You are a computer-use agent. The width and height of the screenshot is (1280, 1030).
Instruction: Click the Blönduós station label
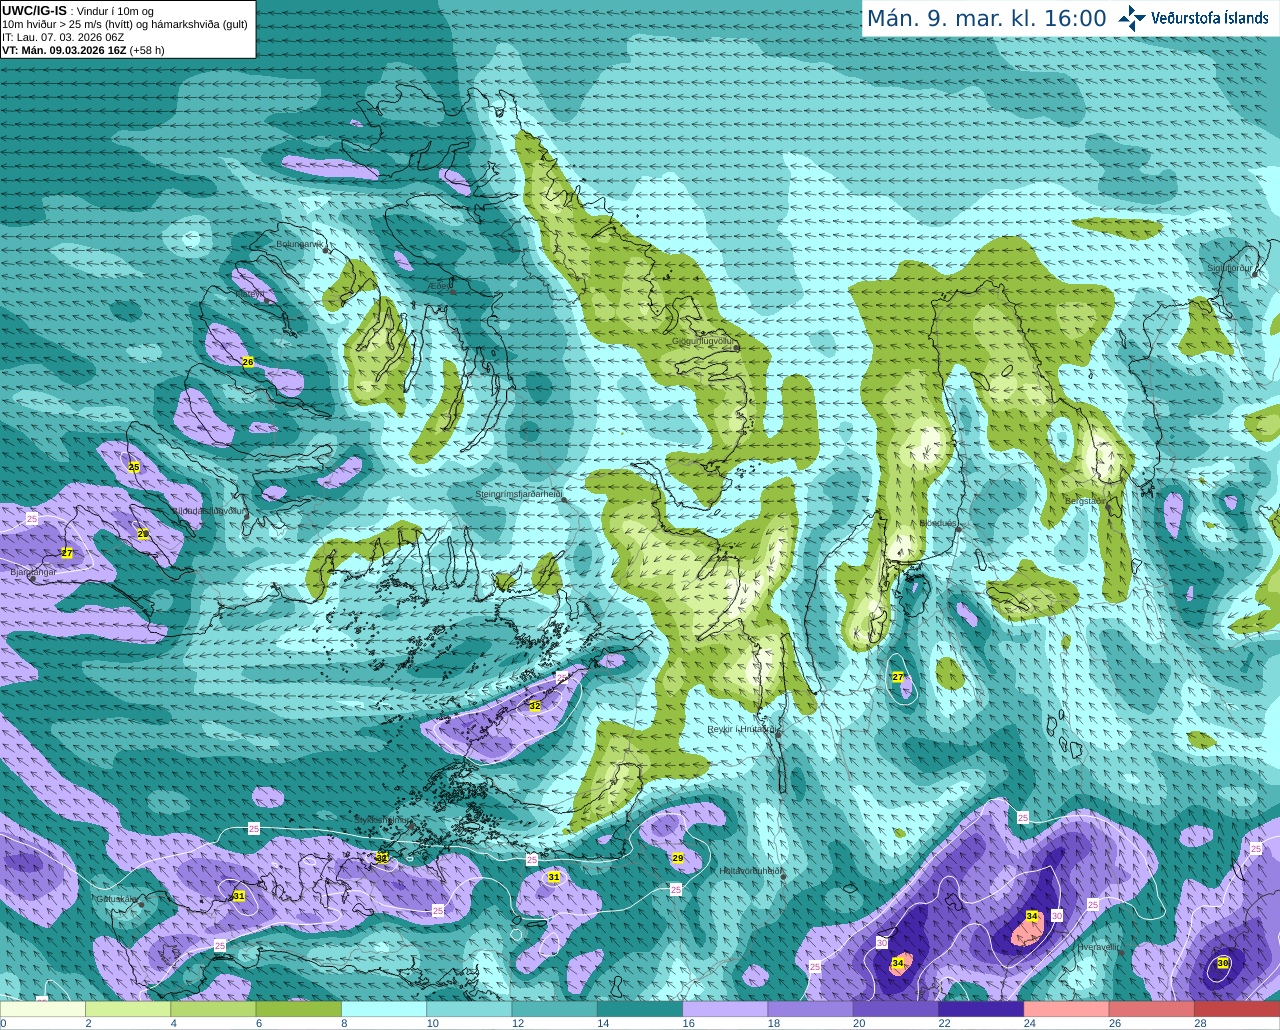click(938, 523)
